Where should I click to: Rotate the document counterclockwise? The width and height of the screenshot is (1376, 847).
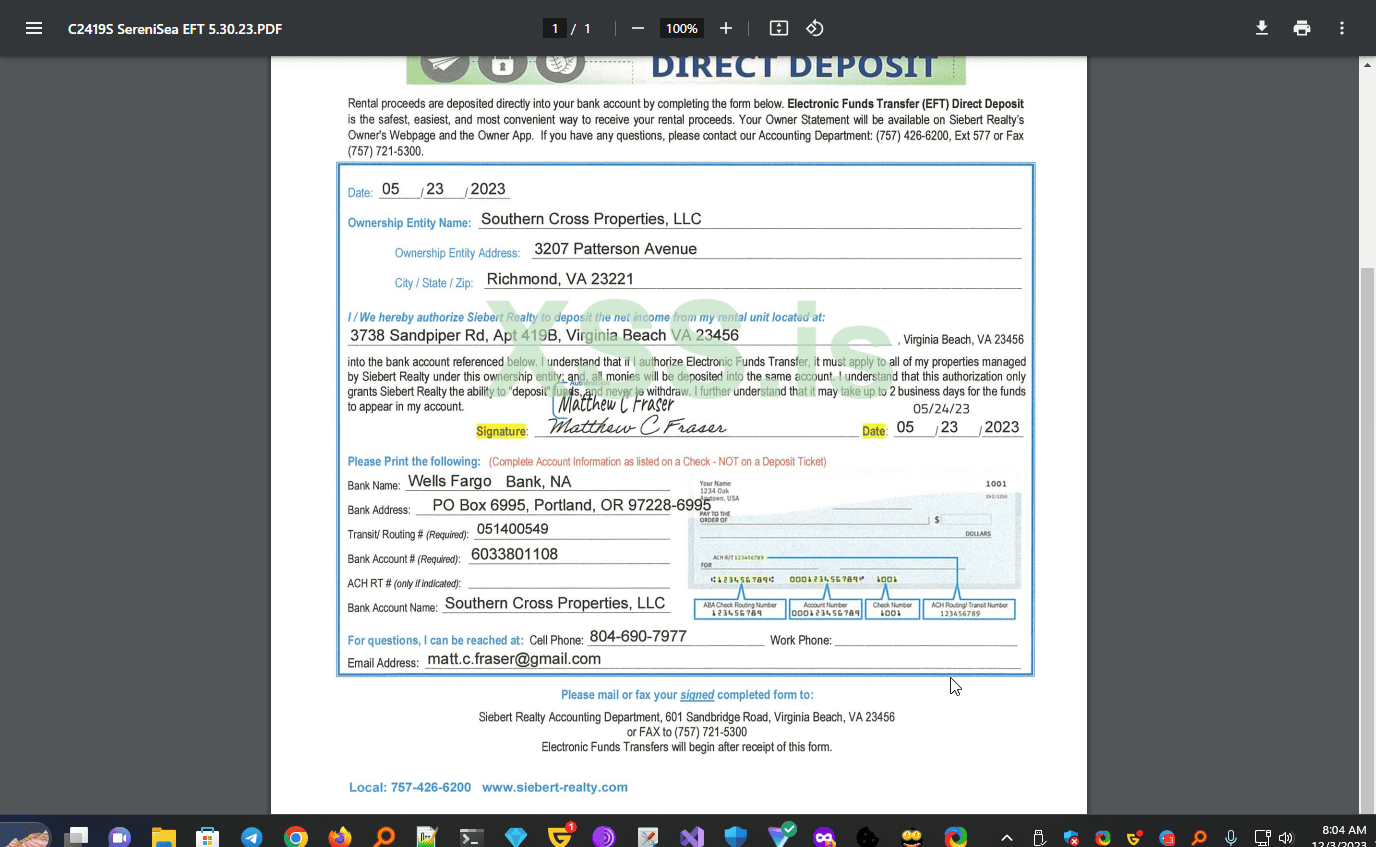coord(815,28)
